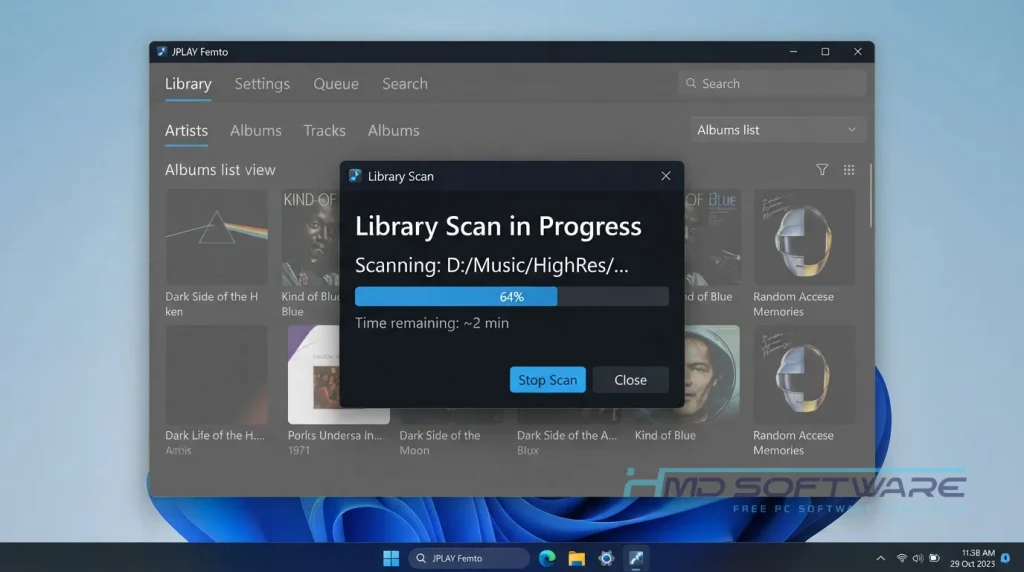Click the battery tray icon

tap(935, 558)
